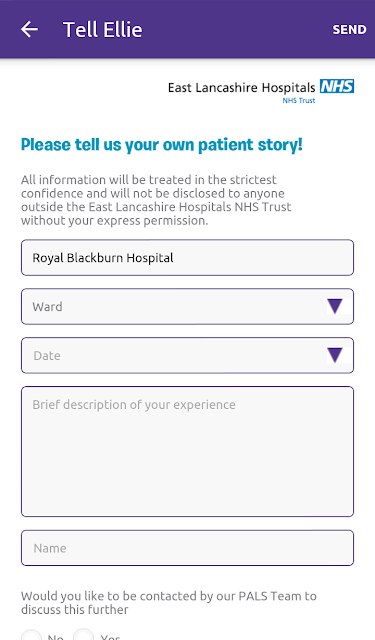The width and height of the screenshot is (375, 640).
Task: Focus the Ward selection field
Action: 187,307
